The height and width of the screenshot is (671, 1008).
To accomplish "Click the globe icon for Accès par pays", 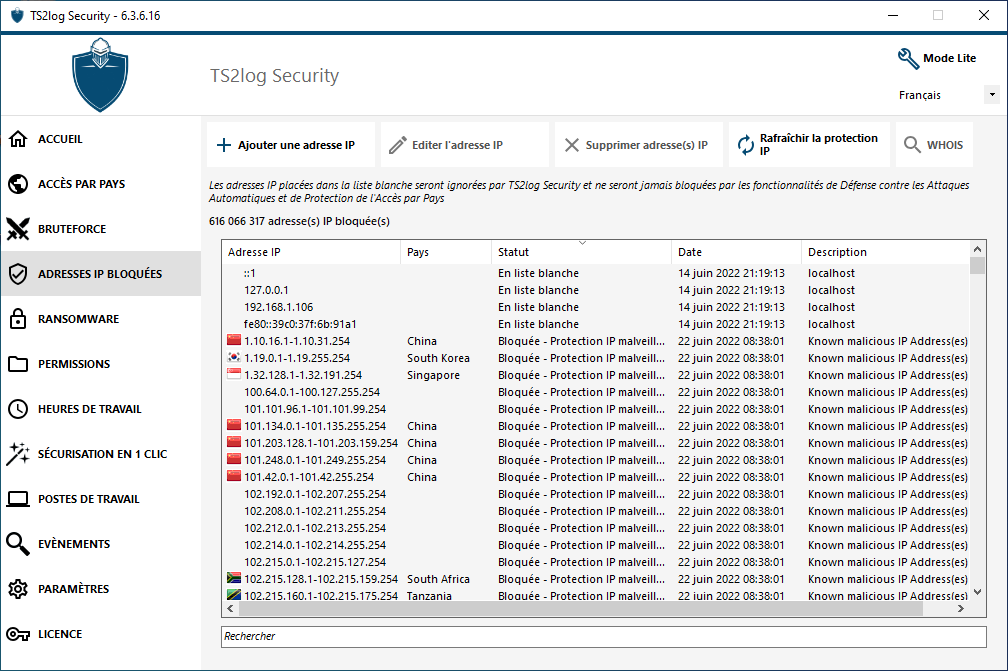I will [18, 184].
